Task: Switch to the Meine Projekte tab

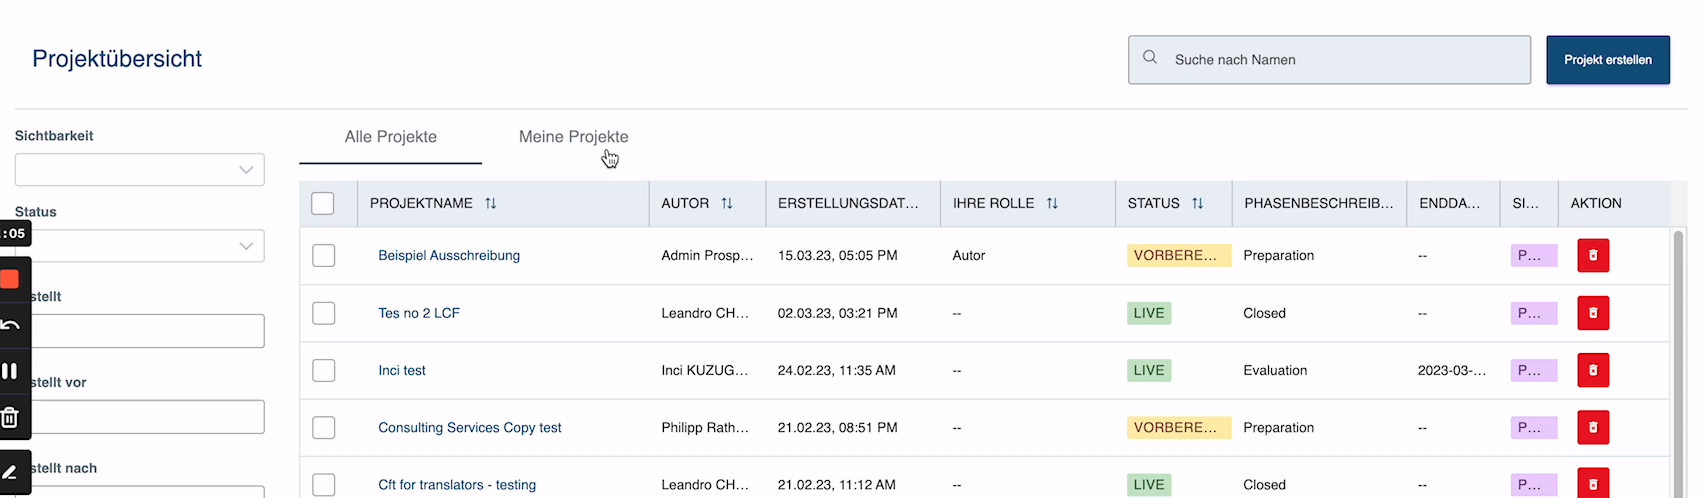Action: click(x=573, y=137)
